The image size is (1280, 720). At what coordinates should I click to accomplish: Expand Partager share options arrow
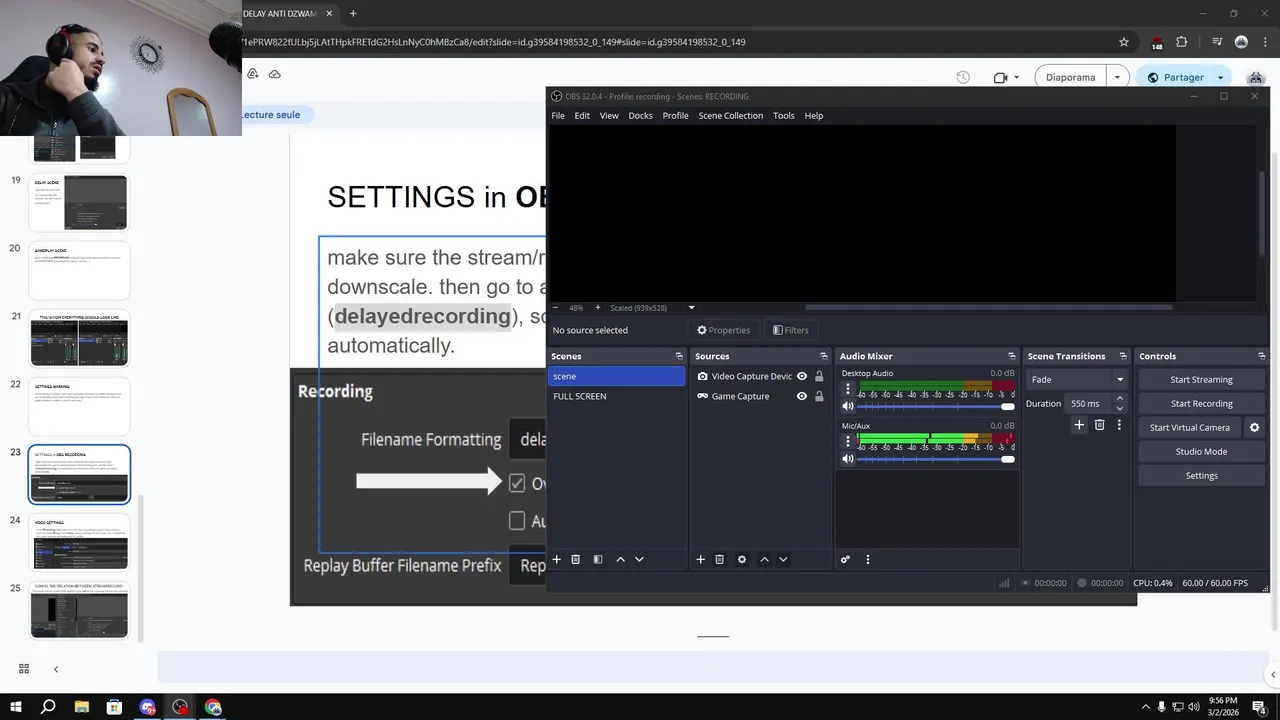1220,77
